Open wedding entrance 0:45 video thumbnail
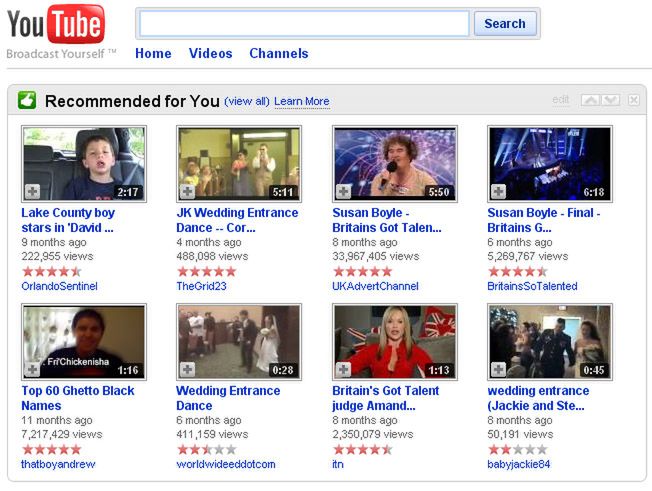The width and height of the screenshot is (652, 491). click(550, 342)
